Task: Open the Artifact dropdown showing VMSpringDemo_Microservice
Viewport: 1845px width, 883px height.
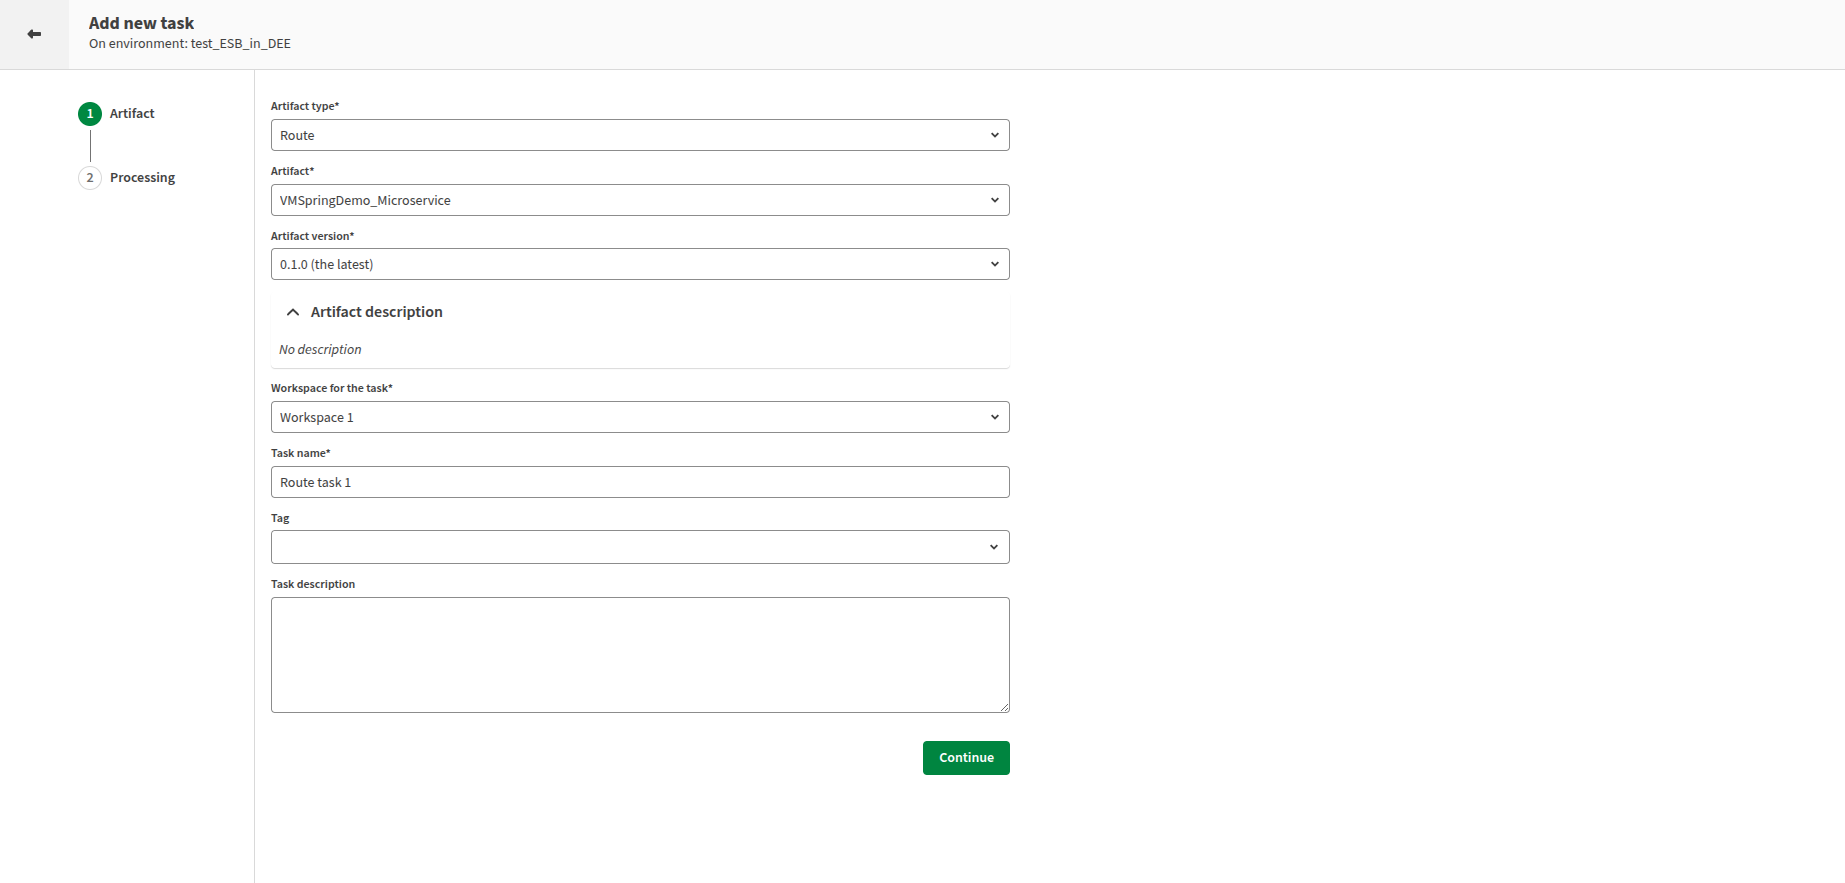Action: [x=640, y=200]
